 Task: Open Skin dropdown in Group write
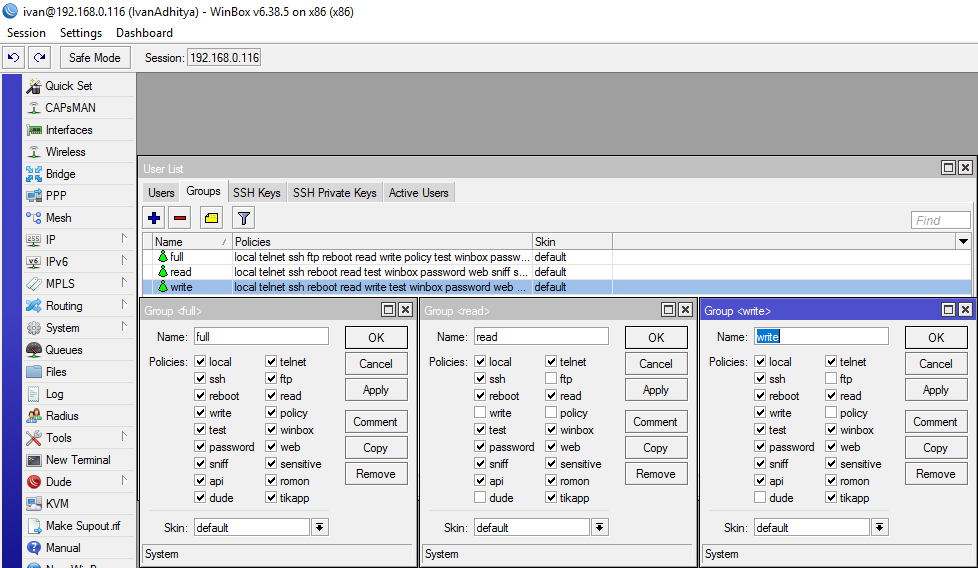pyautogui.click(x=879, y=527)
